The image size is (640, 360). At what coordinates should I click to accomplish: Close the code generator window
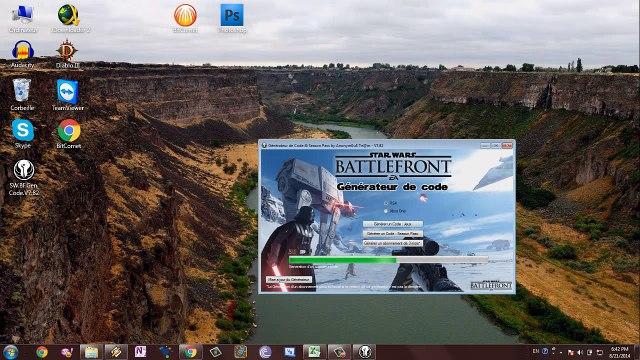click(507, 145)
